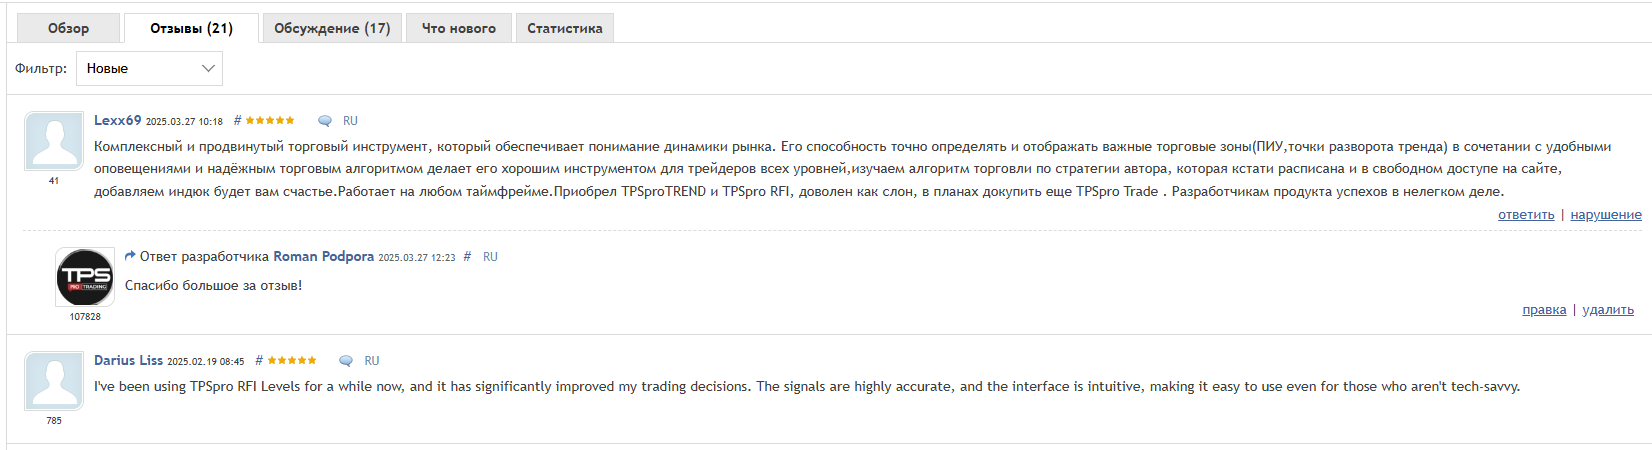Click five-star rating in Lexx69 review
Image resolution: width=1652 pixels, height=450 pixels.
tap(270, 121)
